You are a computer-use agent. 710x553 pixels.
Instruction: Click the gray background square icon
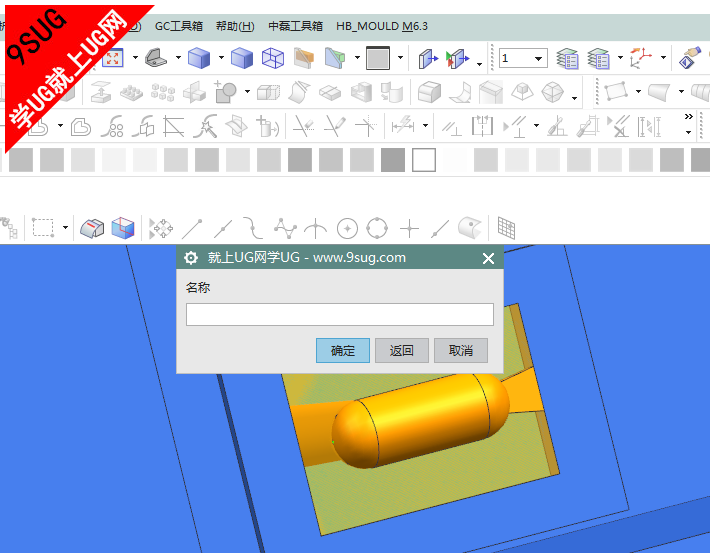coord(378,58)
